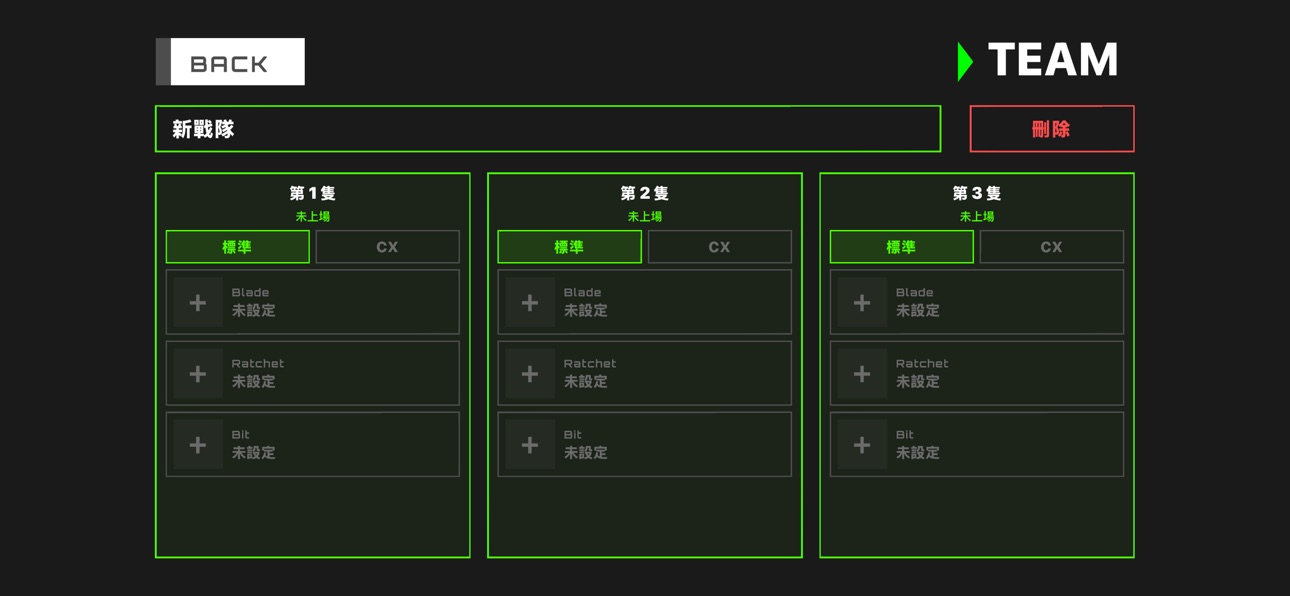Select 標準 mode for 第1隻
This screenshot has width=1290, height=596.
[x=238, y=247]
